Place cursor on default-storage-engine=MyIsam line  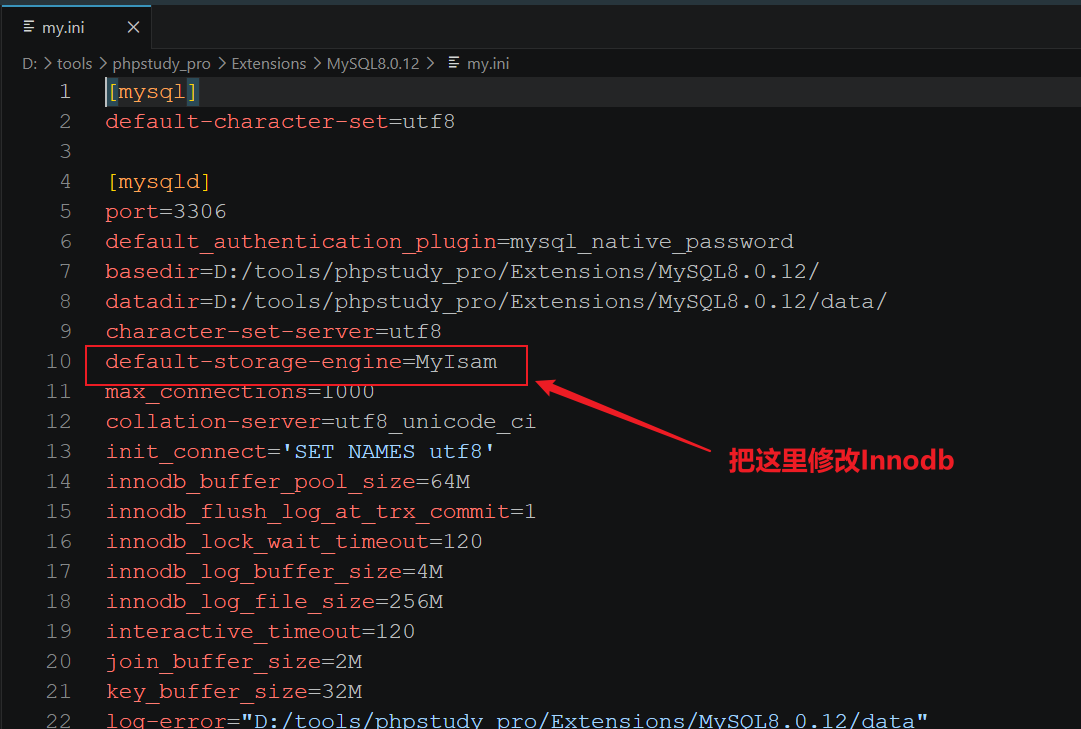(x=301, y=361)
